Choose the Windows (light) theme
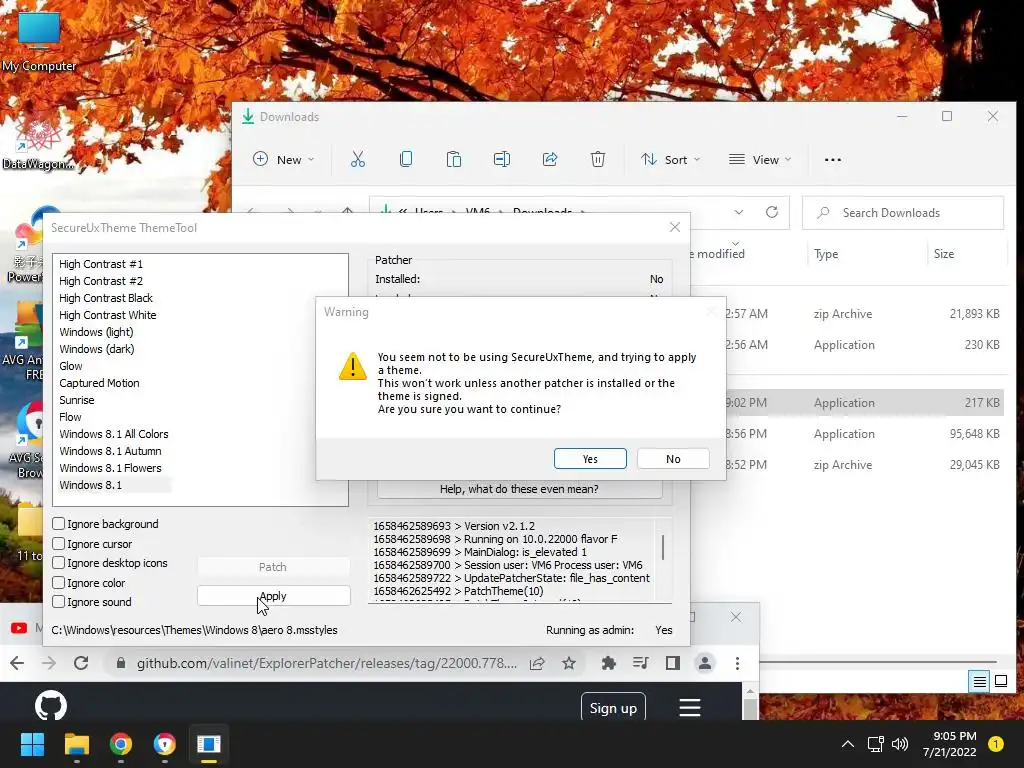1024x768 pixels. pos(96,332)
